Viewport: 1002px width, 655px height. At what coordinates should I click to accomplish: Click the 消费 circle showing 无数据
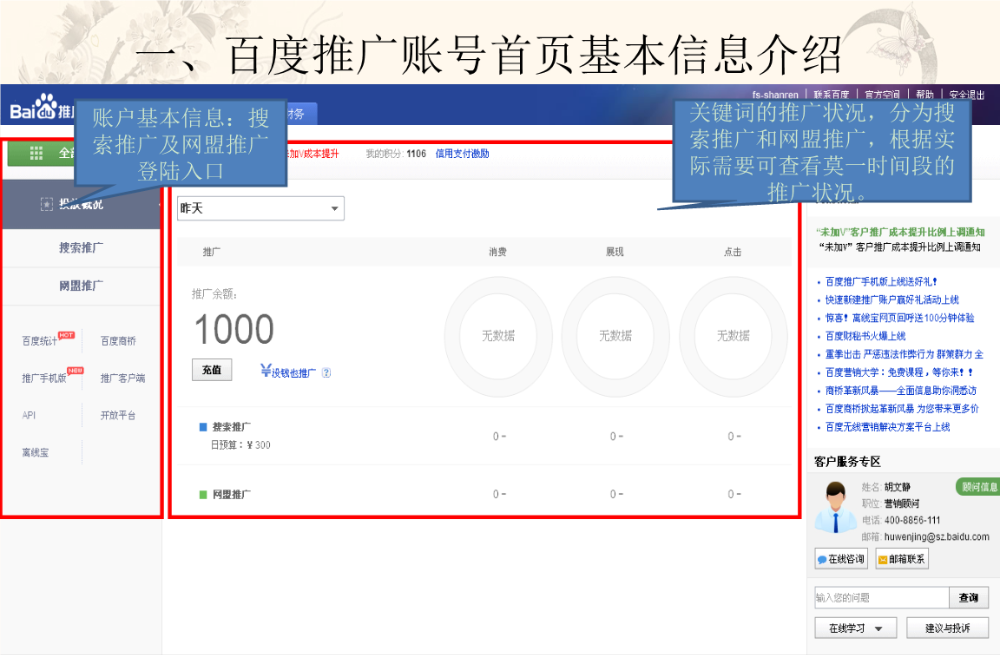pos(498,335)
